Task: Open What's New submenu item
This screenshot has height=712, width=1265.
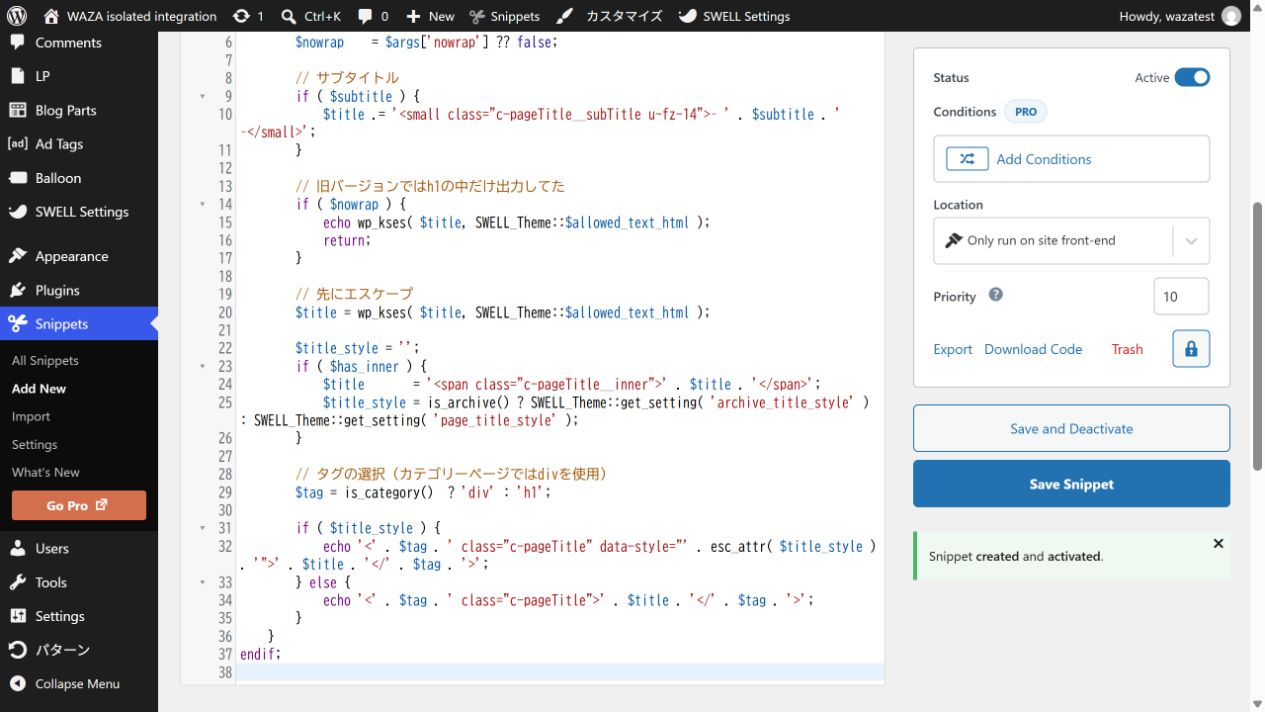Action: point(46,472)
